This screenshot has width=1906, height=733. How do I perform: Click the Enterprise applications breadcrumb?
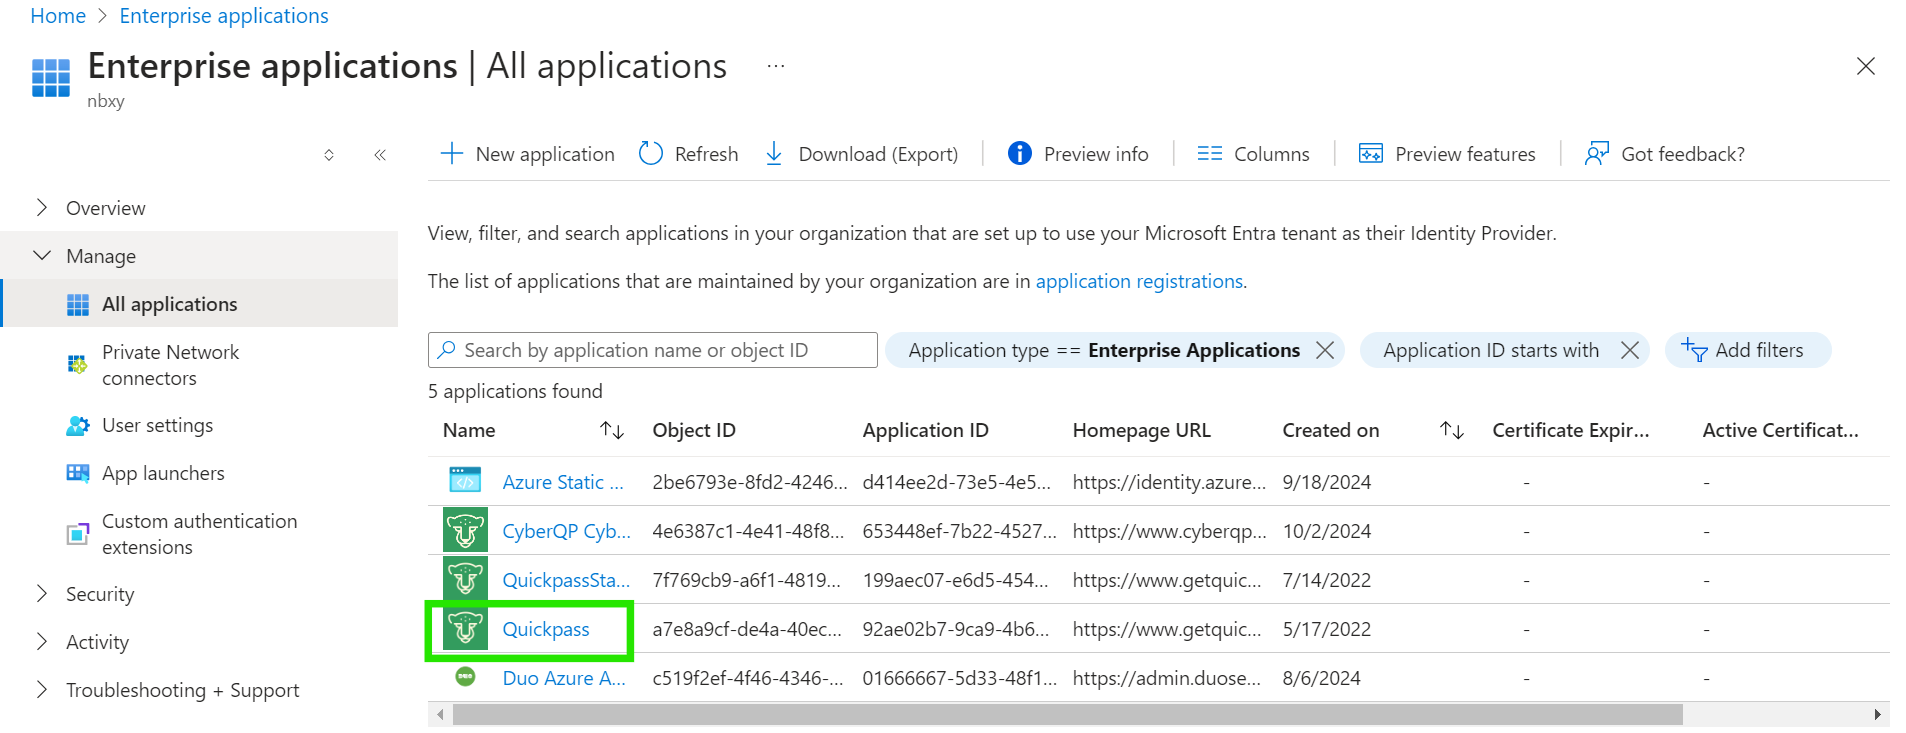224,16
